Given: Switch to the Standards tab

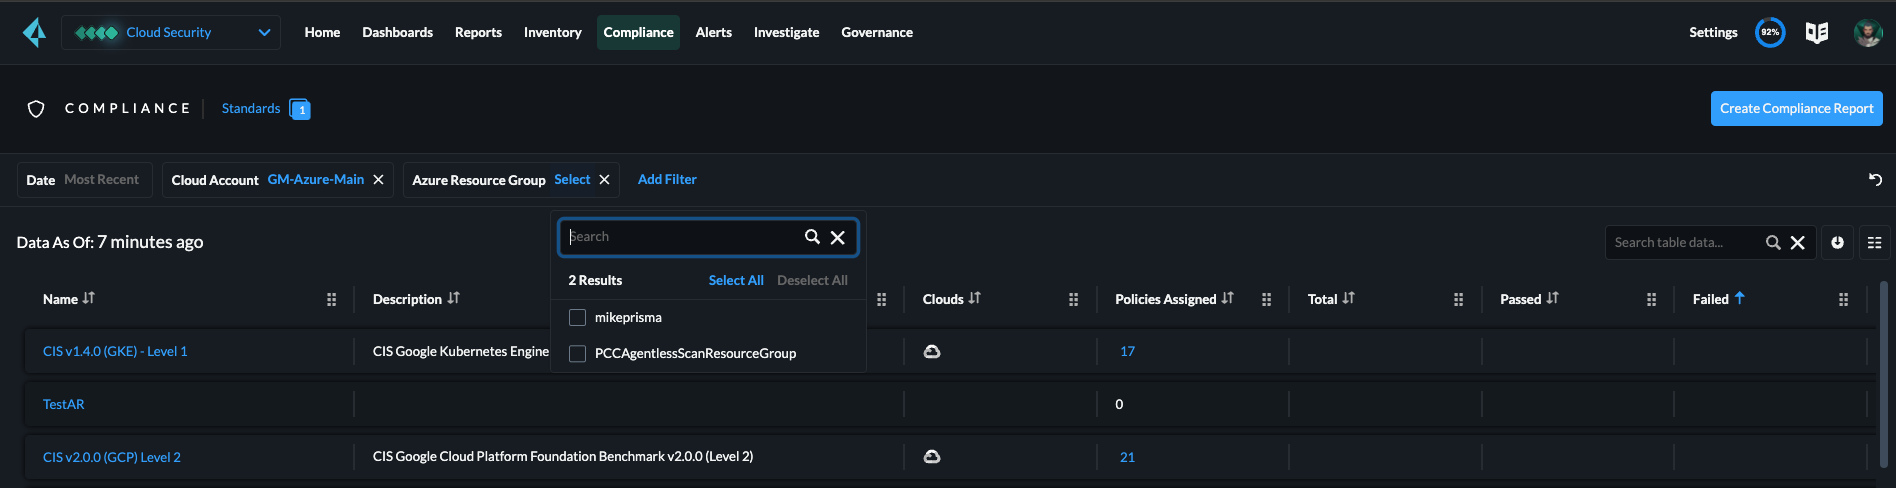Looking at the screenshot, I should [x=251, y=109].
